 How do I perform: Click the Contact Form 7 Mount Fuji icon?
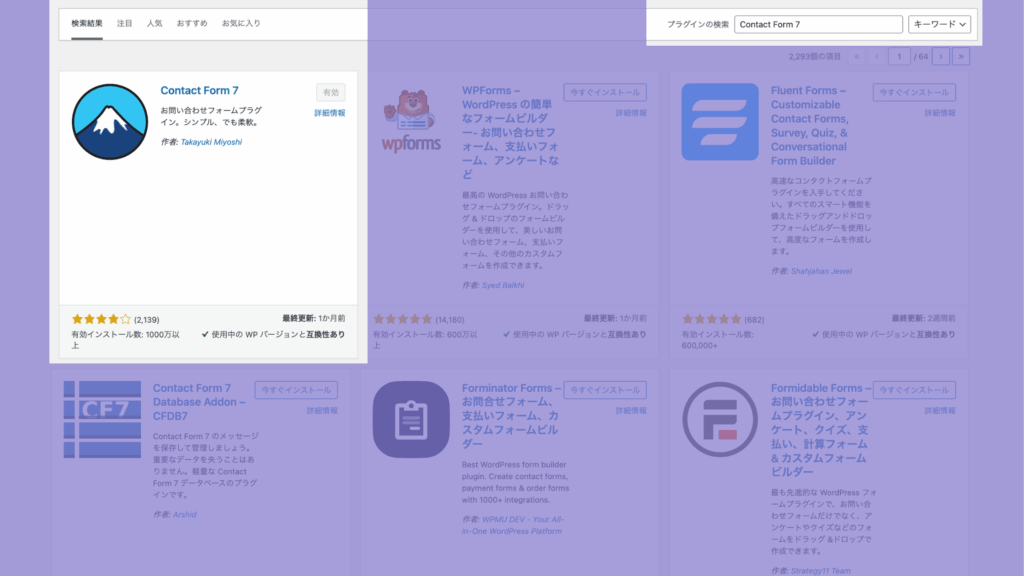pyautogui.click(x=110, y=121)
